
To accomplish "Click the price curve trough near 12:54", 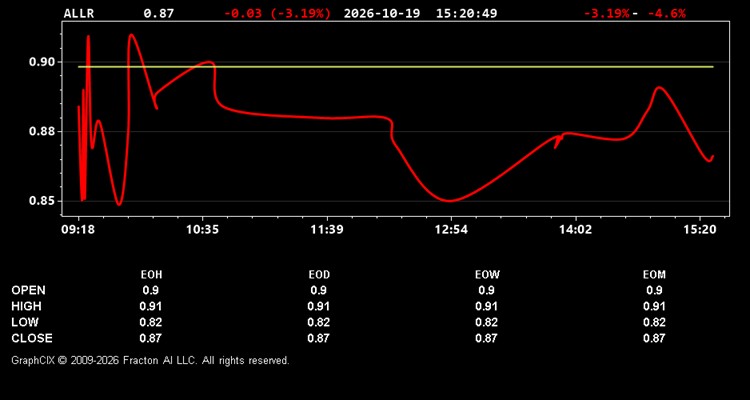I will (450, 200).
